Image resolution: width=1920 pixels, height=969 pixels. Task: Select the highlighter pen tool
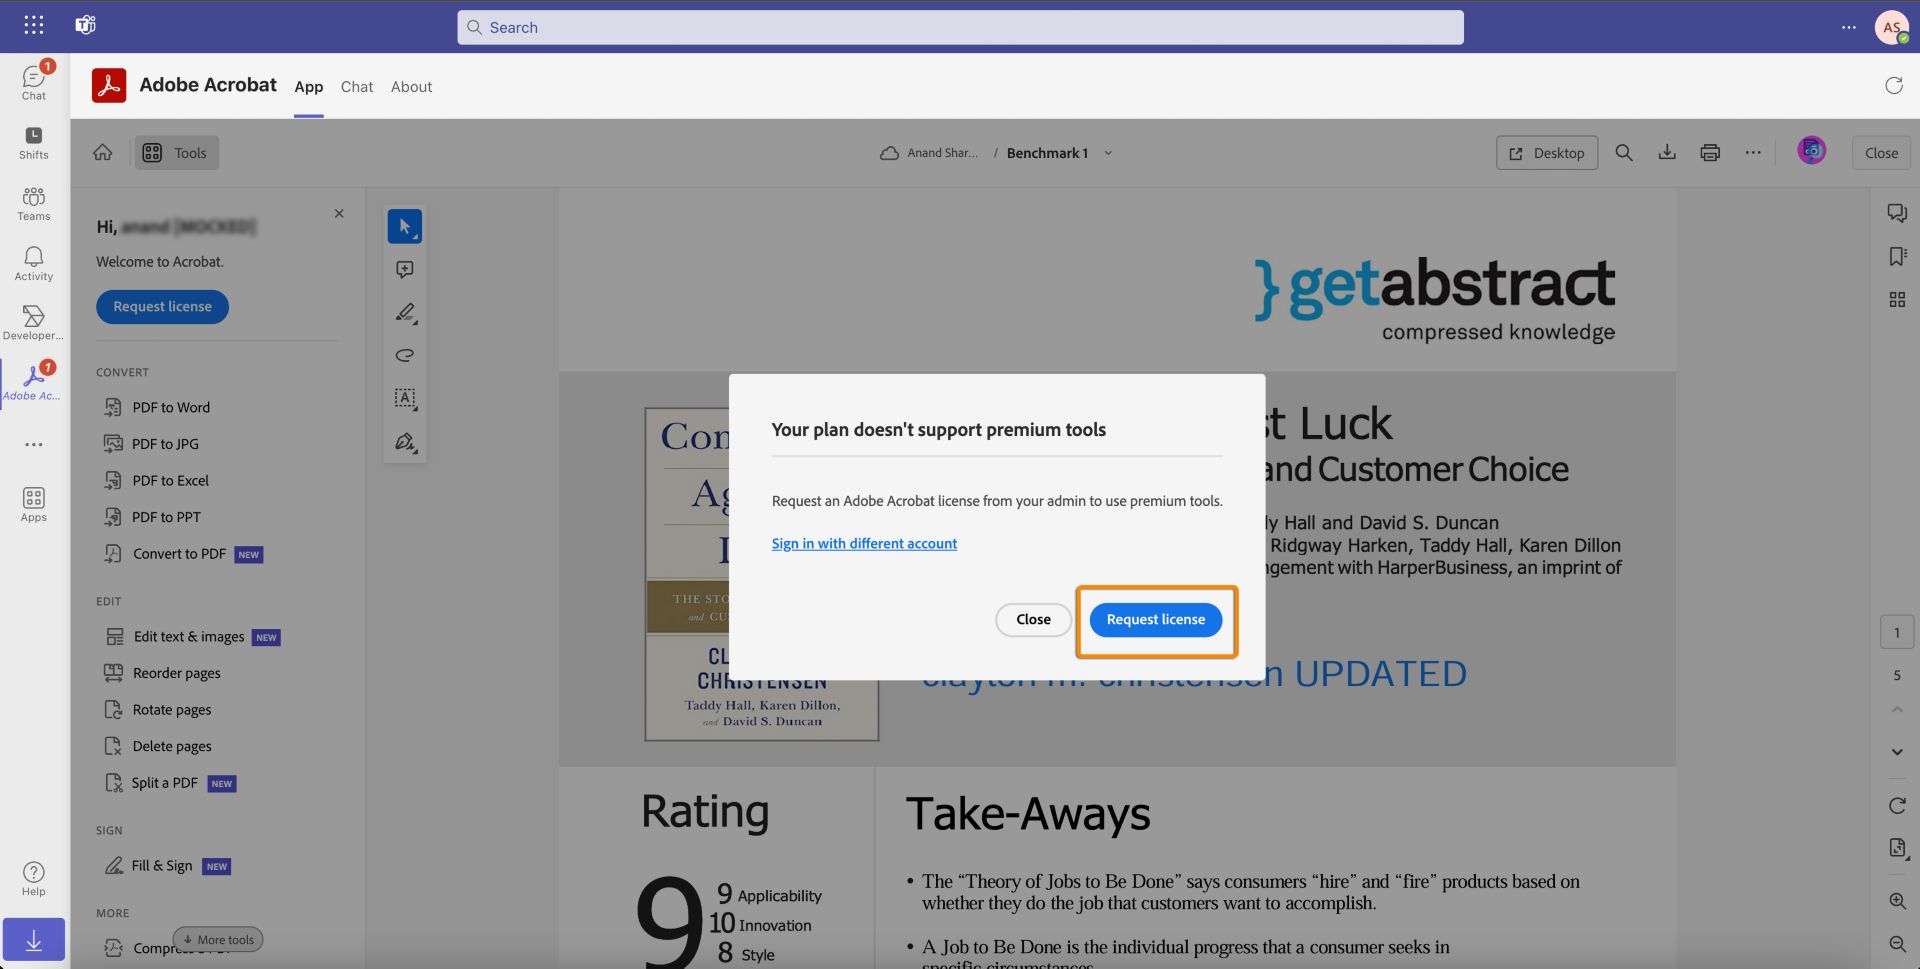click(x=405, y=313)
